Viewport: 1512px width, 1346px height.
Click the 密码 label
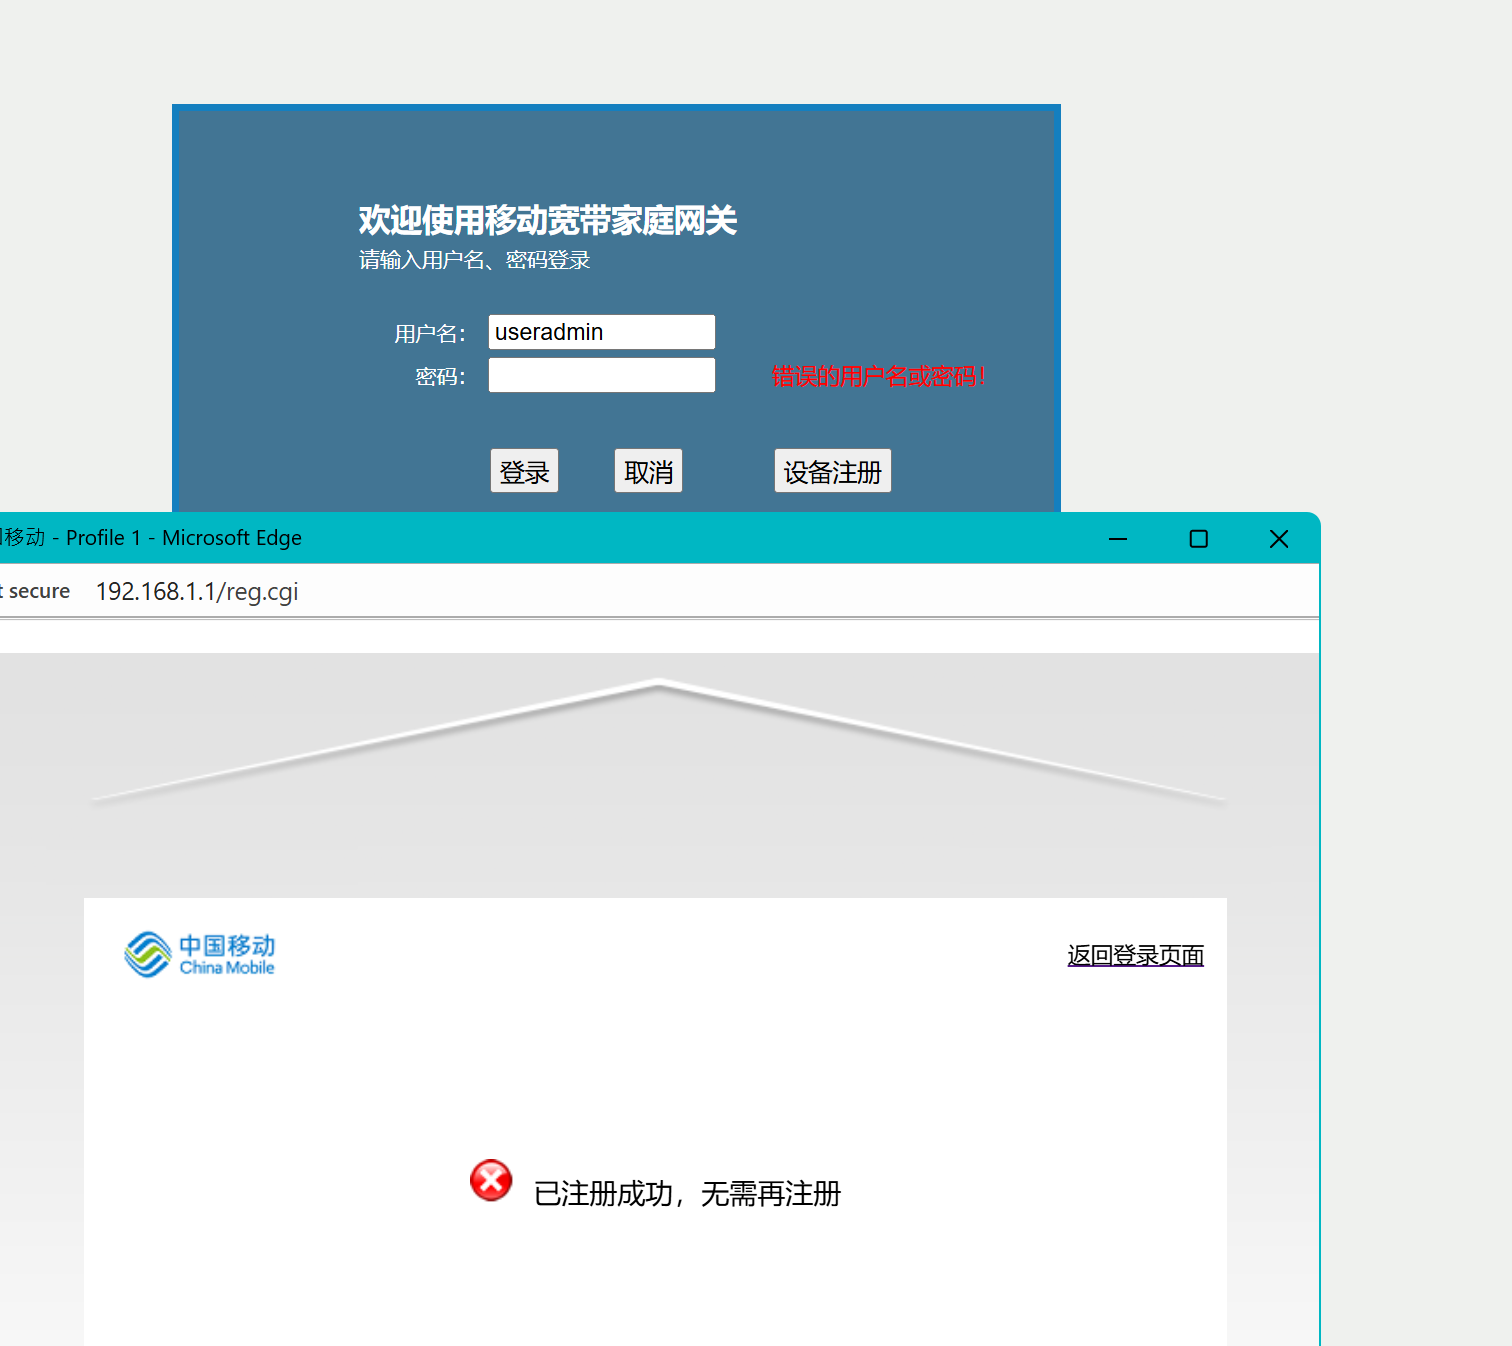(x=440, y=377)
